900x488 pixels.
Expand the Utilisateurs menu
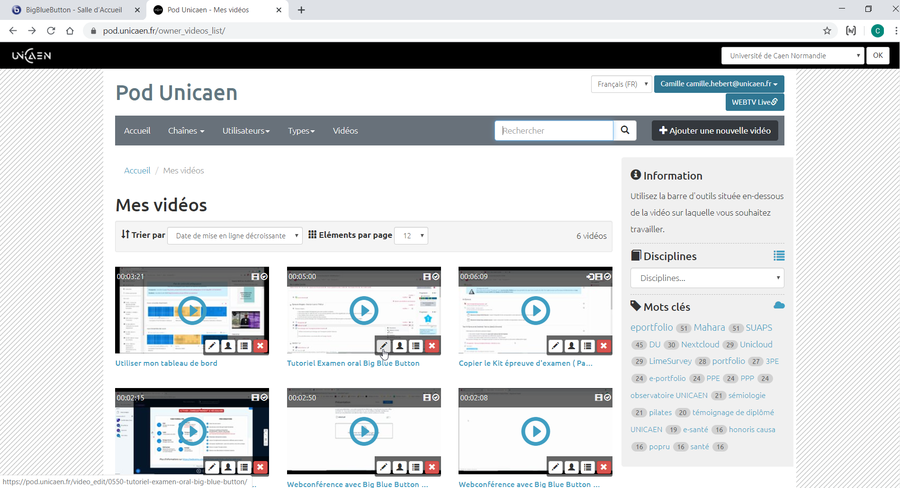(x=246, y=131)
